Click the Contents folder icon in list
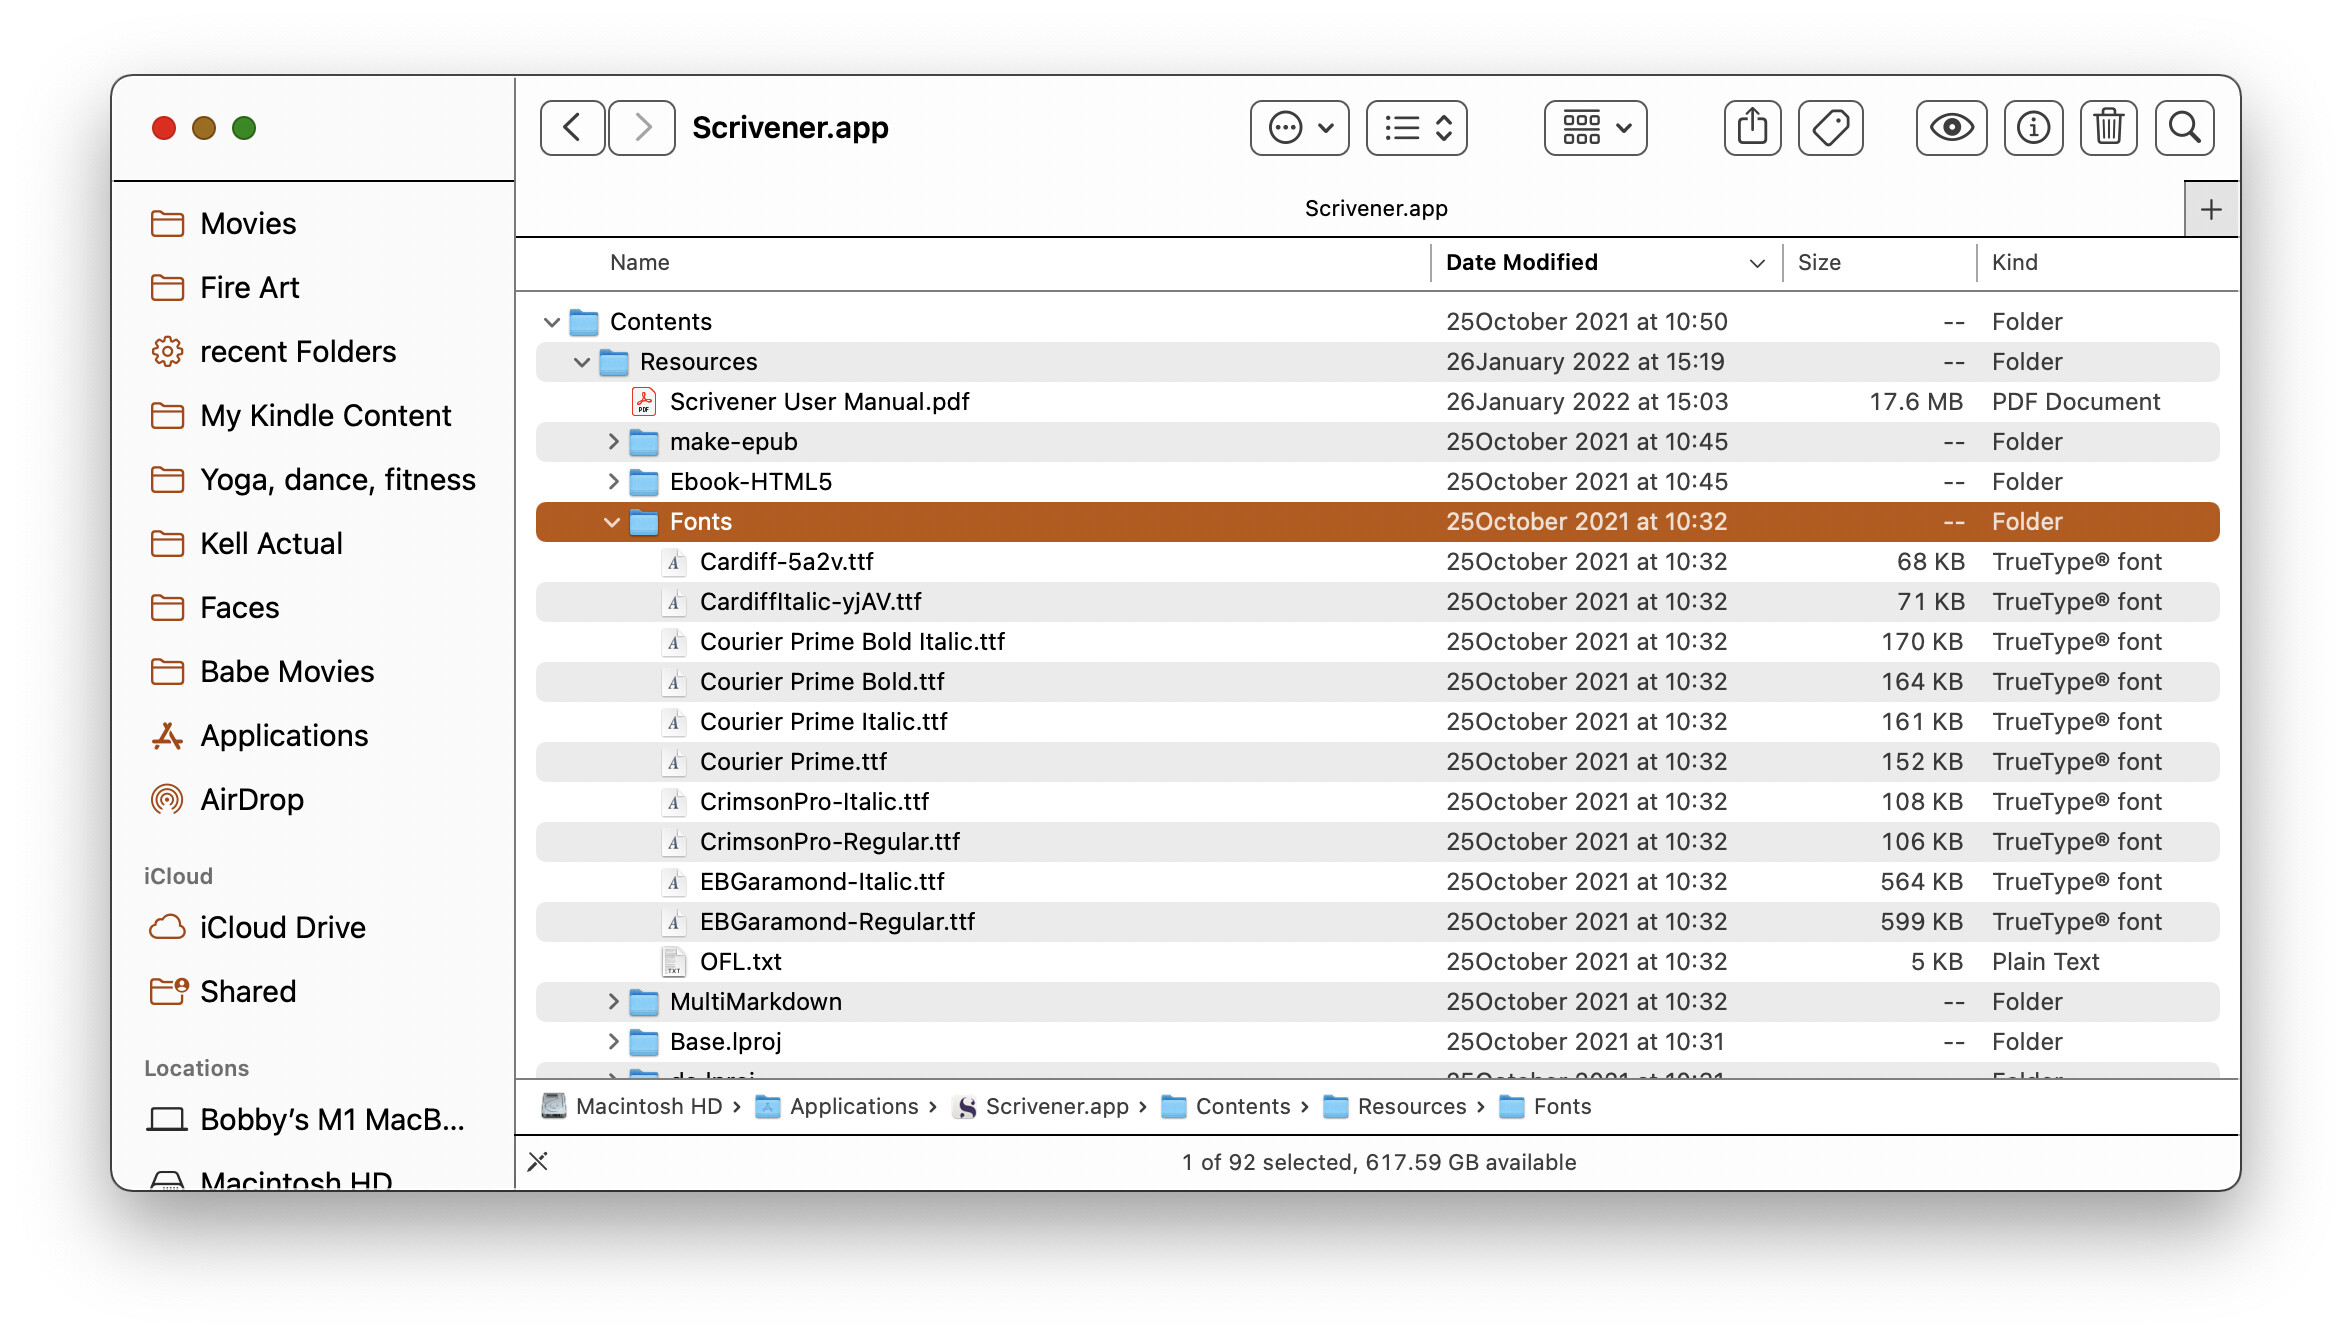Image resolution: width=2352 pixels, height=1338 pixels. (x=584, y=322)
